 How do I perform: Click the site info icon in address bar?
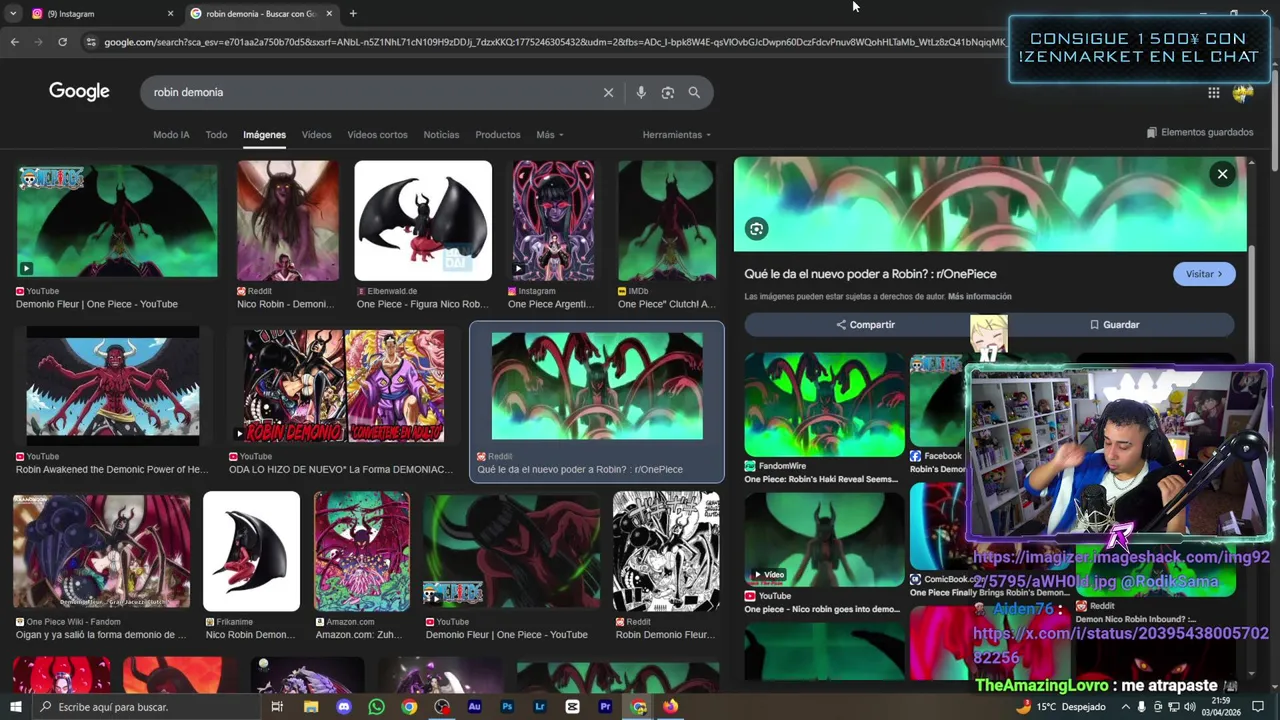91,42
